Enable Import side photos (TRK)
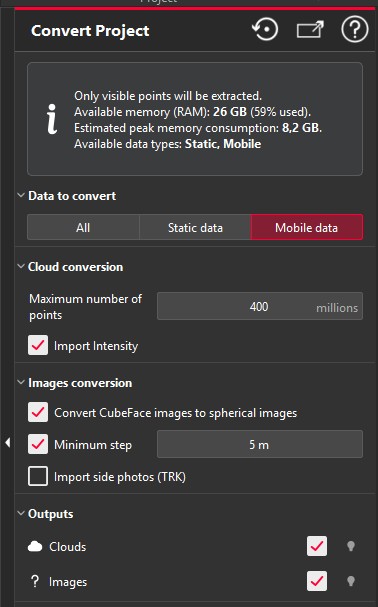 coord(38,476)
